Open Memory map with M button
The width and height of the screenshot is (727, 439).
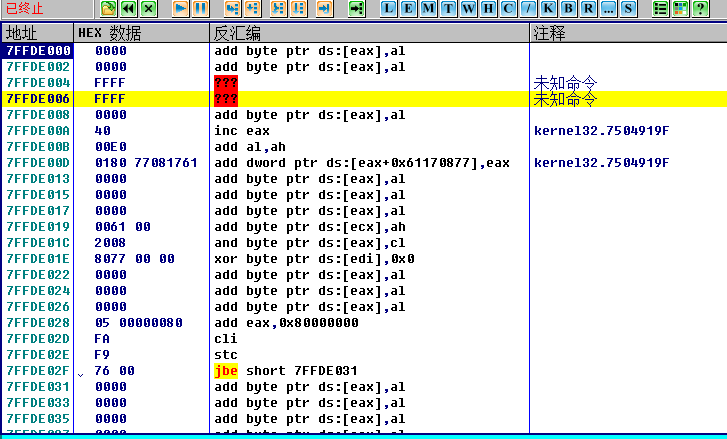(x=428, y=8)
